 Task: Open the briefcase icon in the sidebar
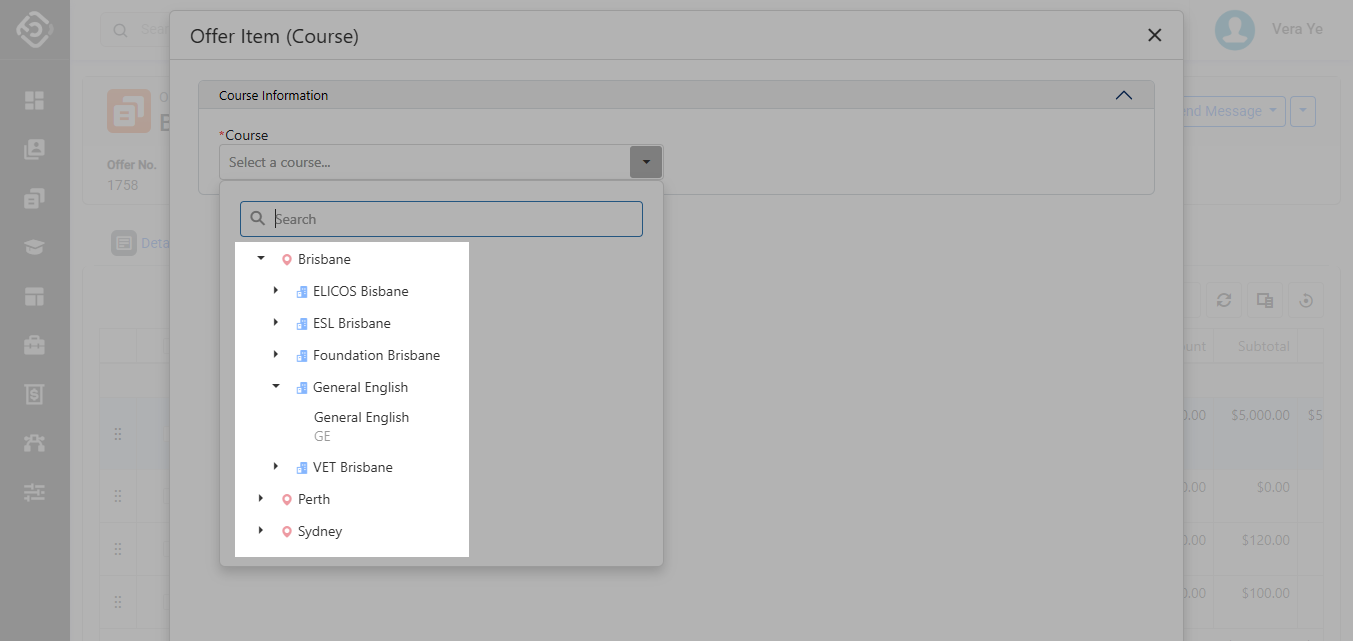pos(35,345)
